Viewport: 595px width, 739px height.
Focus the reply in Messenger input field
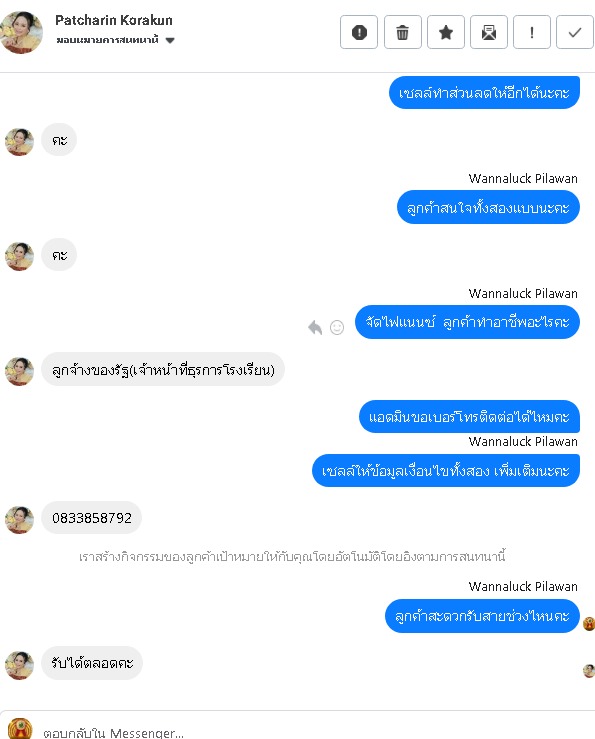pyautogui.click(x=311, y=731)
